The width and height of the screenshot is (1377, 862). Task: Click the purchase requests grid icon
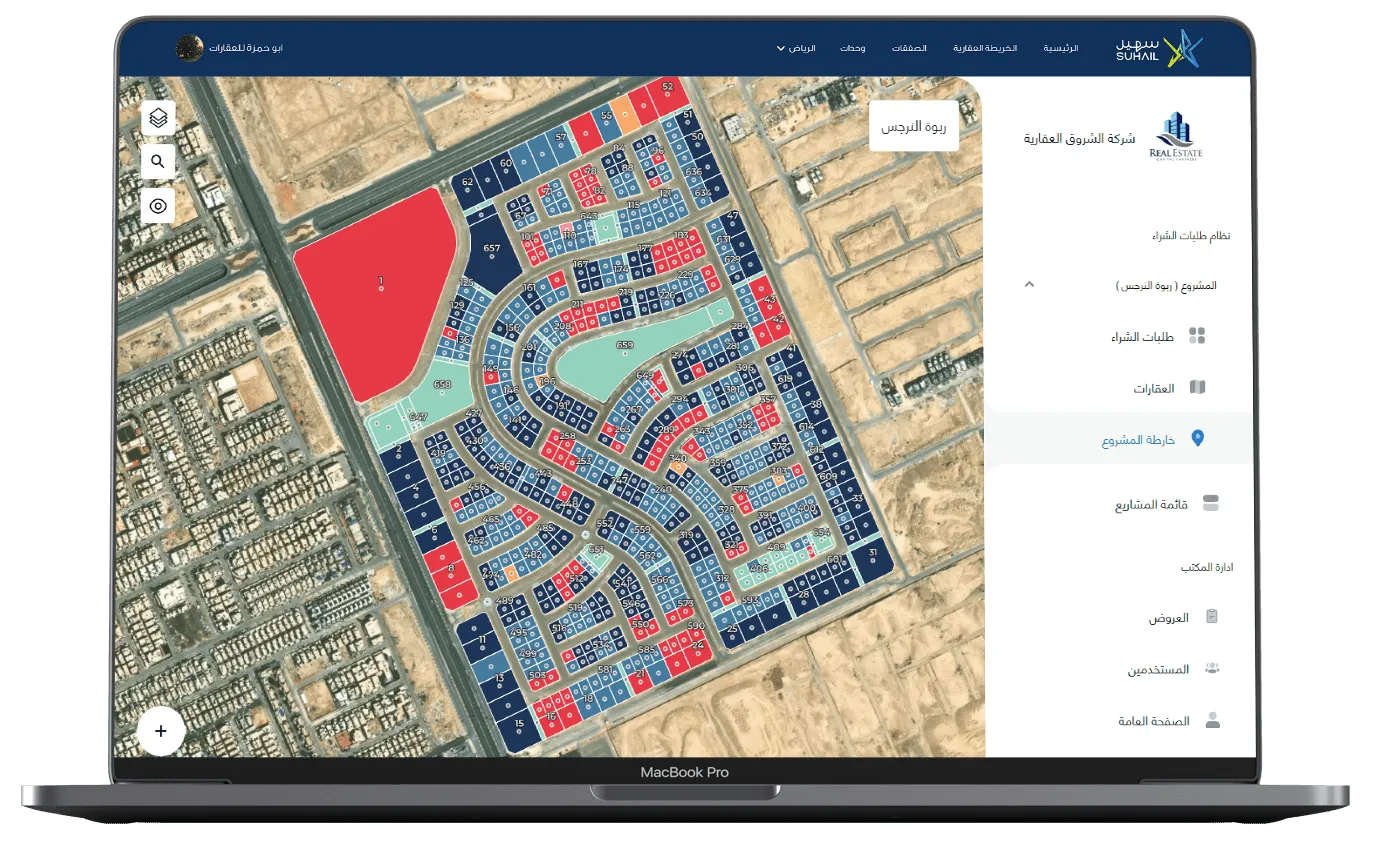(1197, 336)
